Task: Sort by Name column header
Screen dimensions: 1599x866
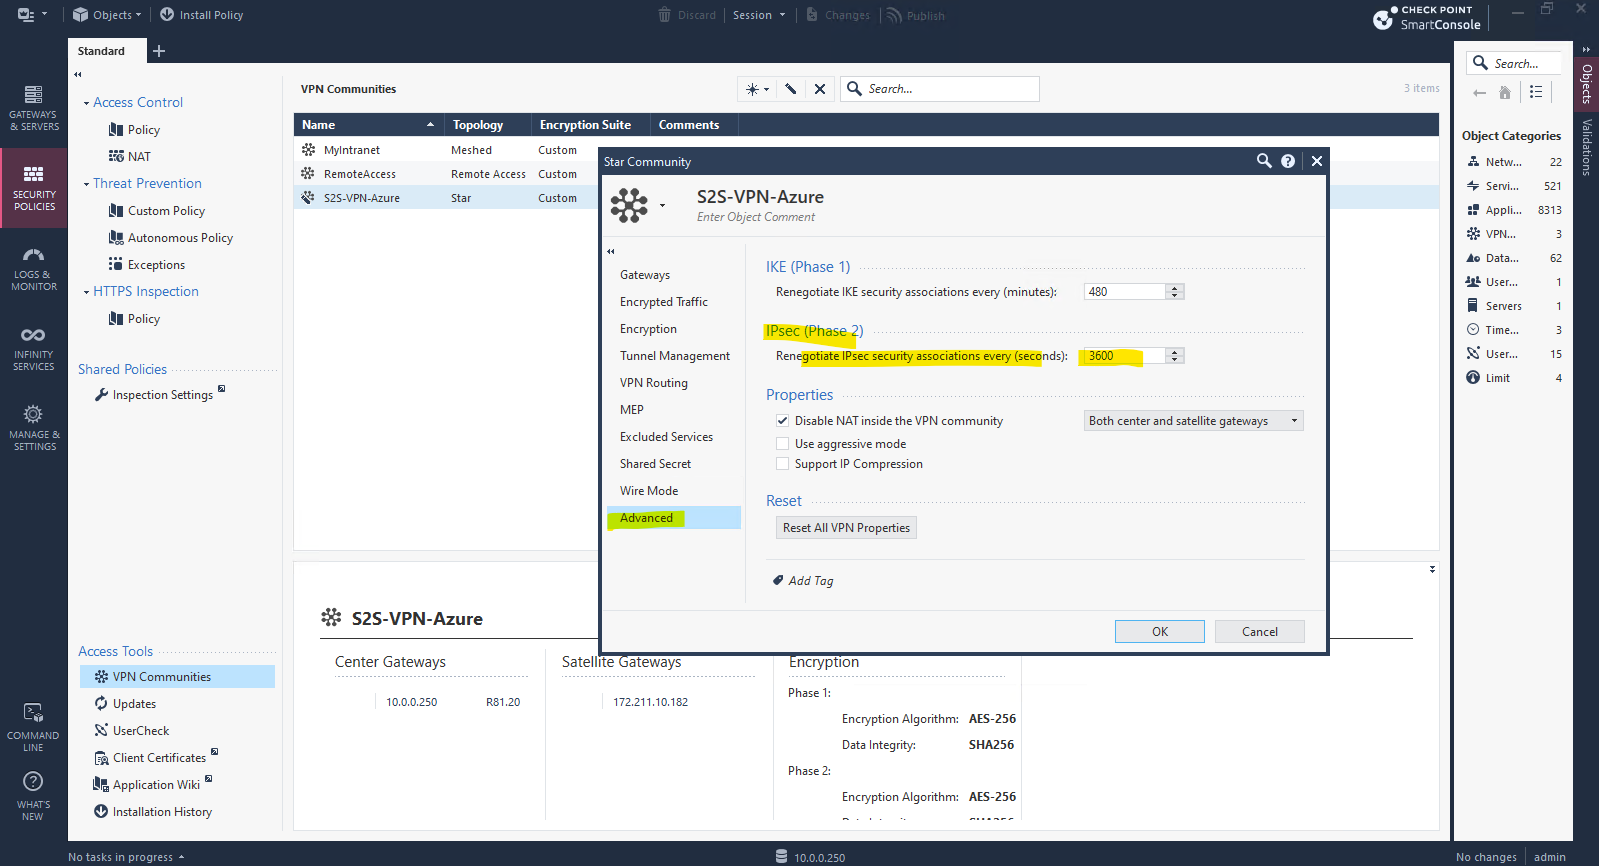Action: tap(368, 125)
